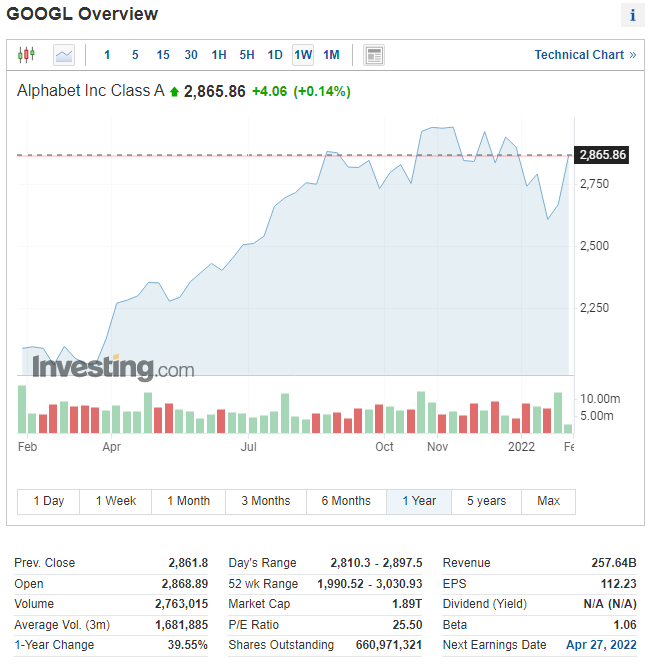This screenshot has height=669, width=654.
Task: Click the Alphabet Inc Class A title
Action: point(90,91)
